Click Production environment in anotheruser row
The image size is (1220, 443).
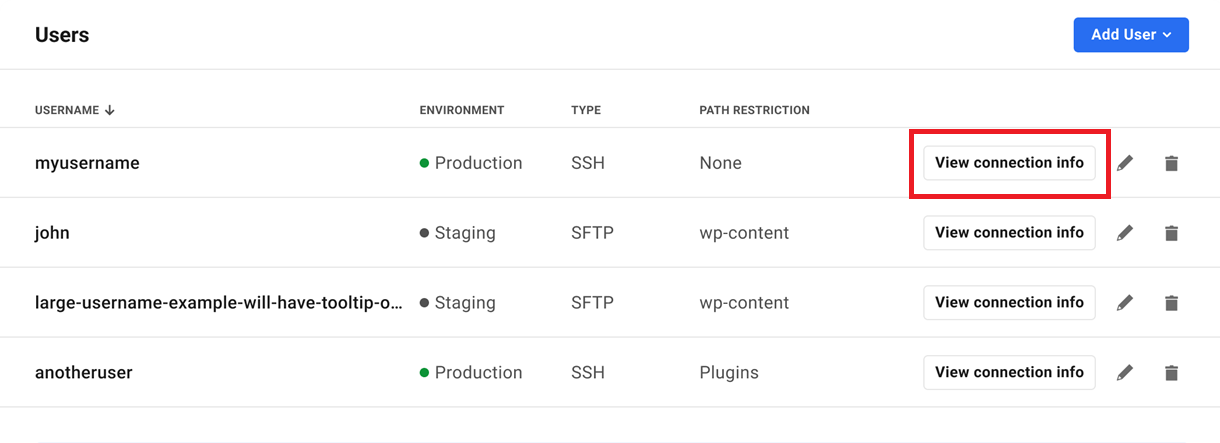471,372
